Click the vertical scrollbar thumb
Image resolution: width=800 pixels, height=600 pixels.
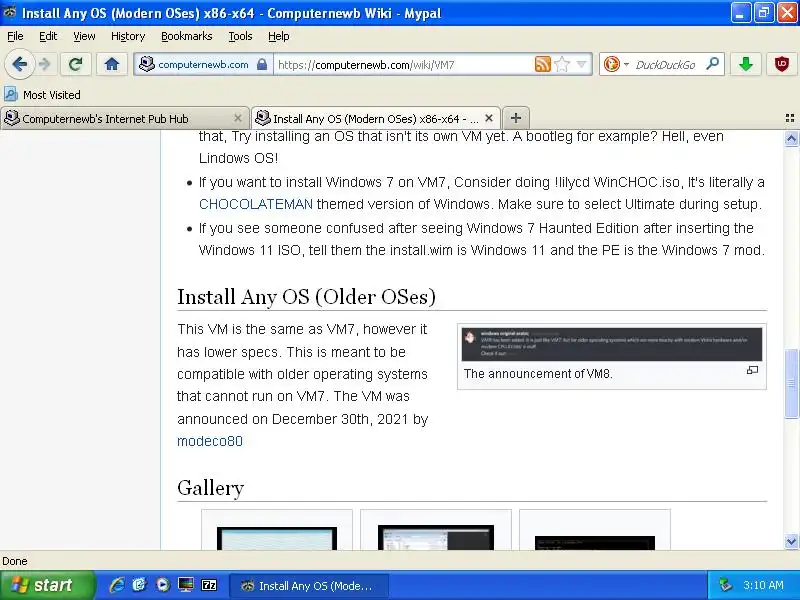791,383
